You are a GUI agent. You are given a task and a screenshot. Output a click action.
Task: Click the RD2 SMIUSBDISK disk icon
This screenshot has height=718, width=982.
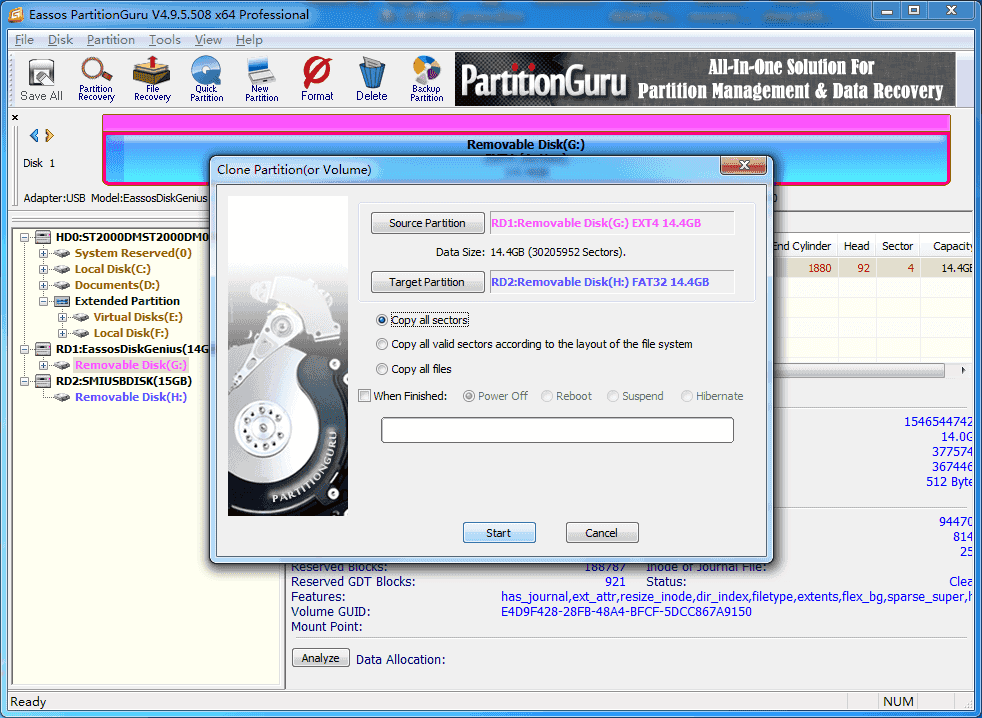click(43, 381)
